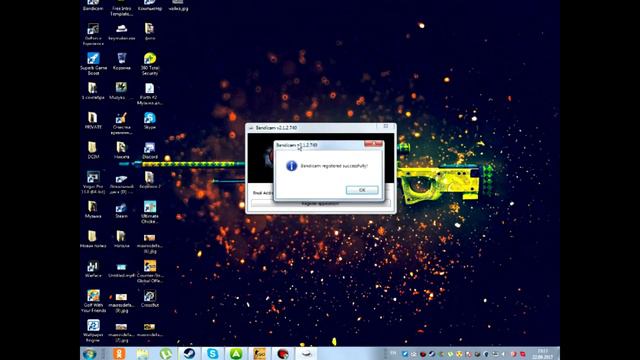Viewport: 640px width, 360px height.
Task: Open Odnoklassniki orange taskbar icon
Action: pyautogui.click(x=119, y=353)
